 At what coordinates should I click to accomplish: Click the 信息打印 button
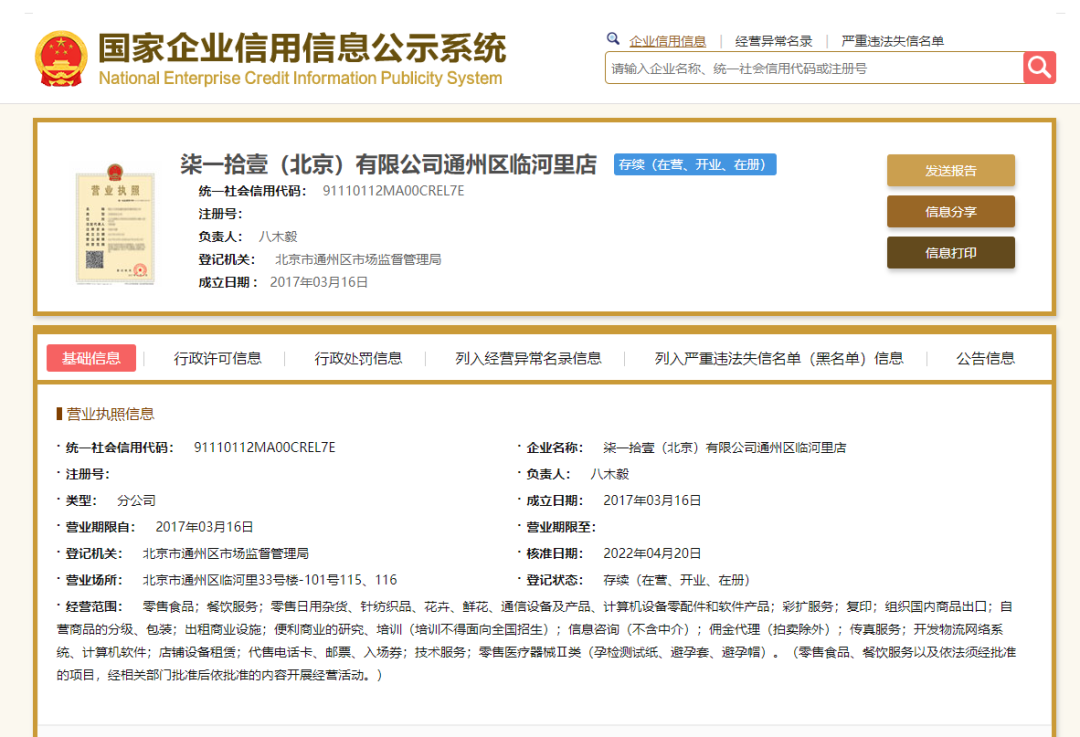(x=951, y=253)
